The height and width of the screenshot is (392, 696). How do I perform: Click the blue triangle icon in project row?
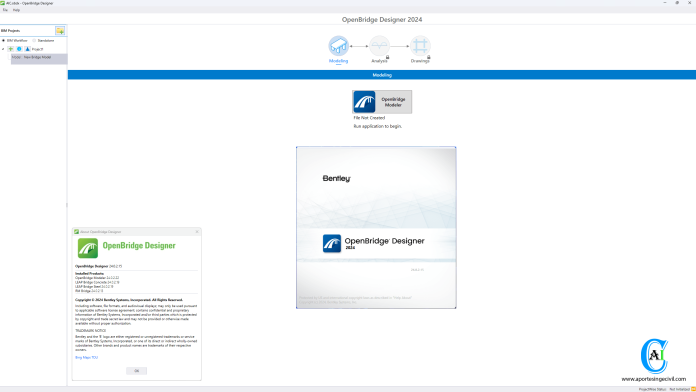tap(28, 49)
